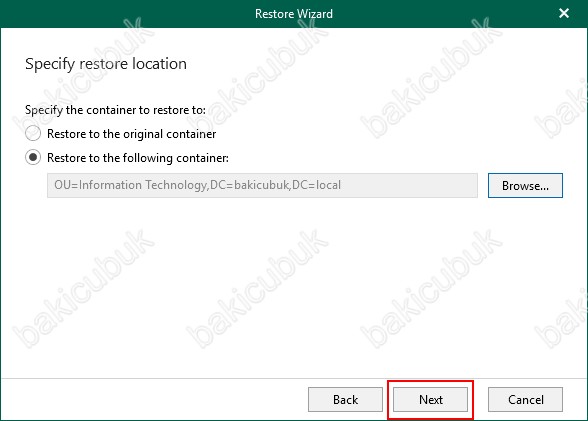Click the 'Specify the container to restore to:' label
Image resolution: width=588 pixels, height=421 pixels.
tap(115, 110)
